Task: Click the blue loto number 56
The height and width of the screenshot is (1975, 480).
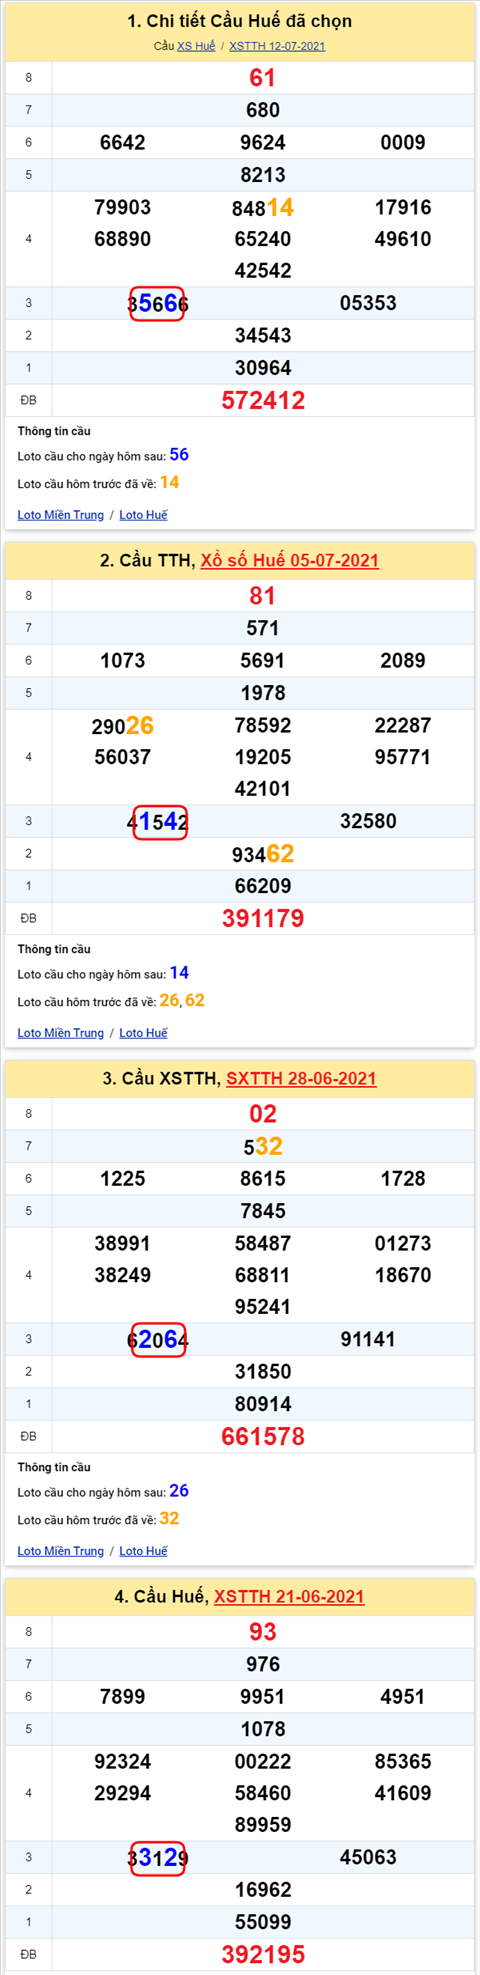Action: coord(179,455)
